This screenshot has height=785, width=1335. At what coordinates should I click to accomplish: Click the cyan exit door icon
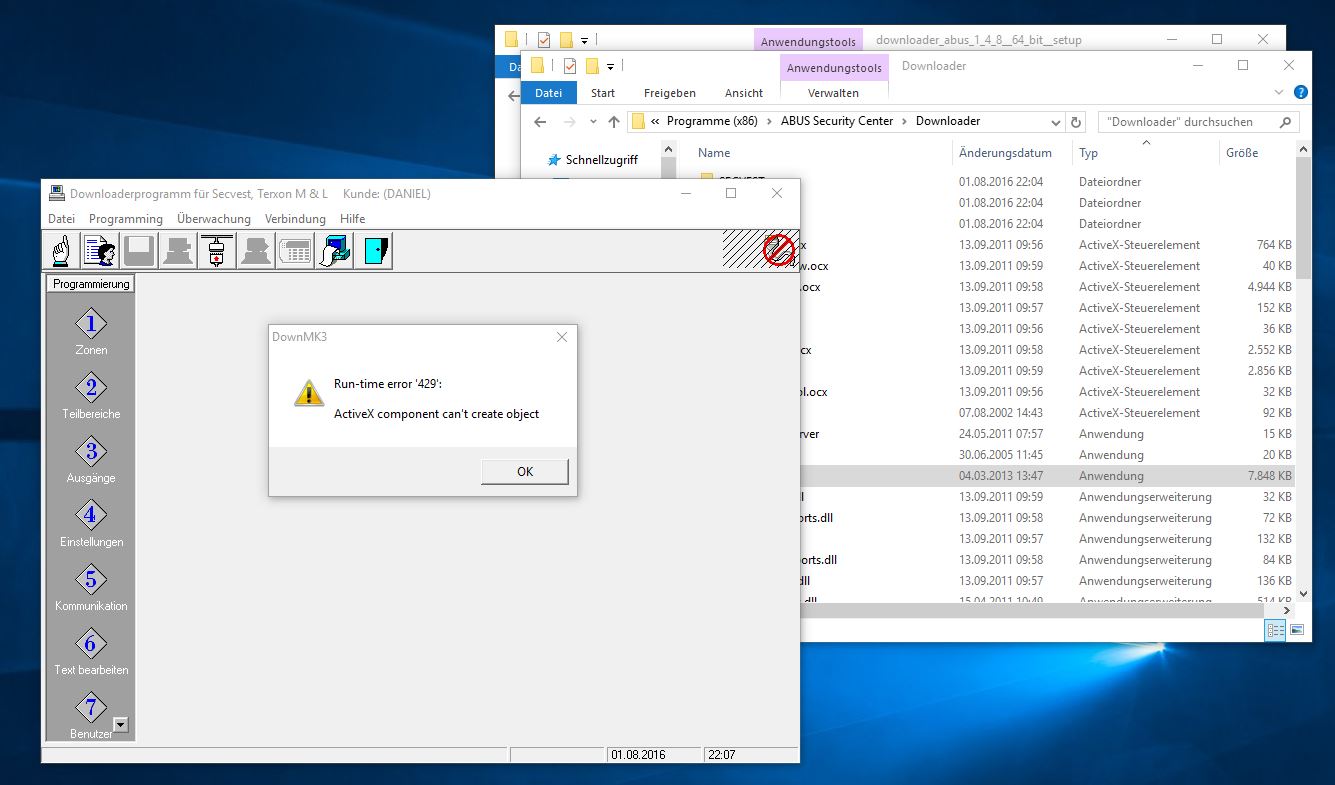click(x=374, y=251)
